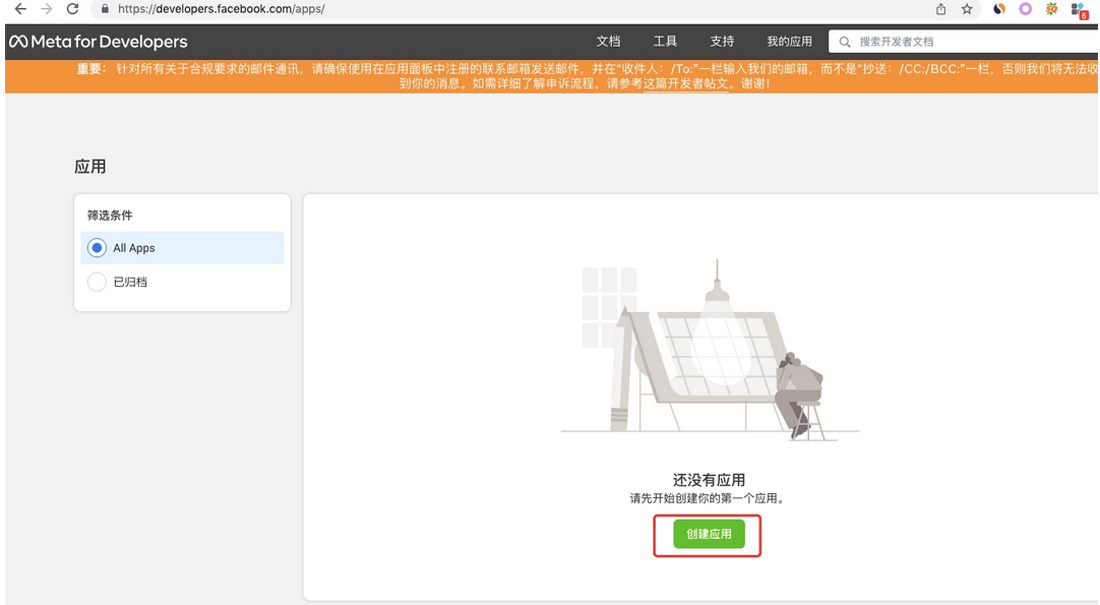
Task: Select the 已归档 (archived) radio button
Action: [x=97, y=282]
